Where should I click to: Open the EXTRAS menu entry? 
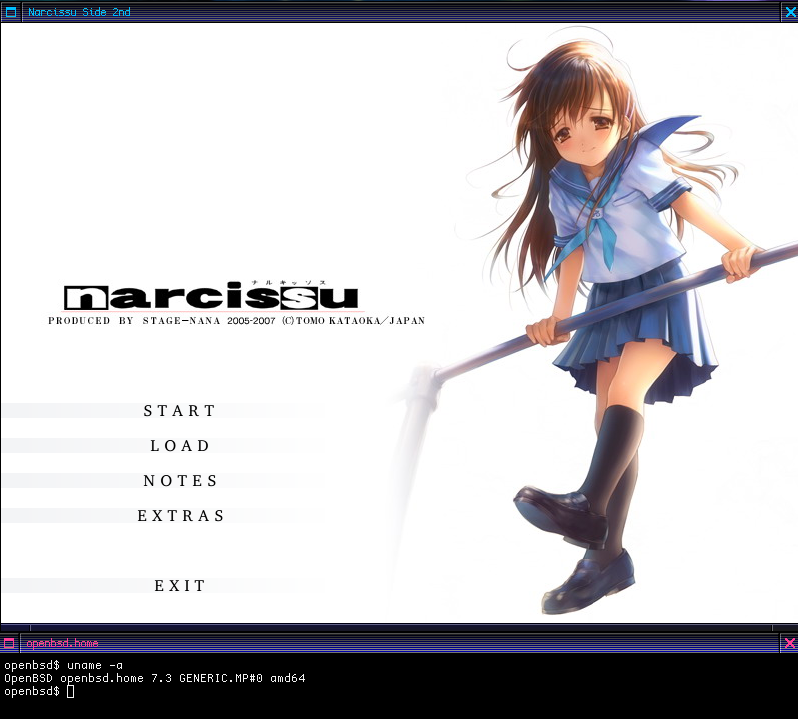click(181, 516)
